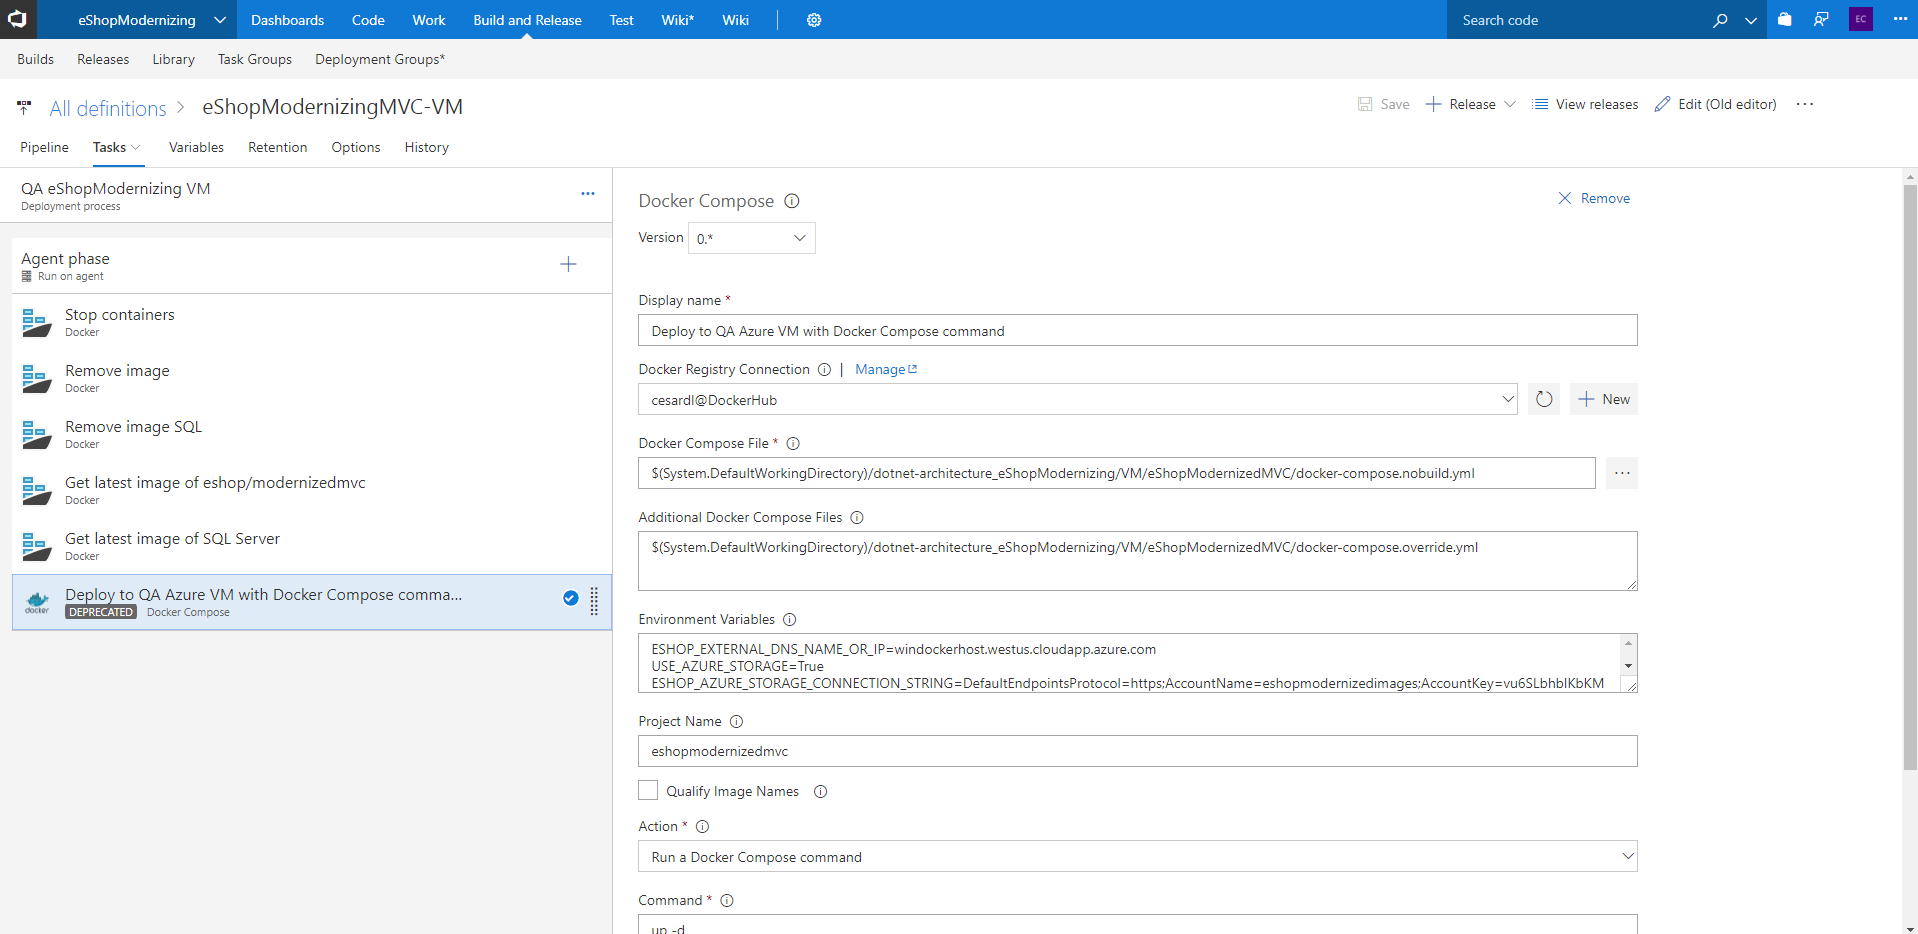The height and width of the screenshot is (934, 1918).
Task: Open the user avatar EC menu
Action: click(x=1861, y=19)
